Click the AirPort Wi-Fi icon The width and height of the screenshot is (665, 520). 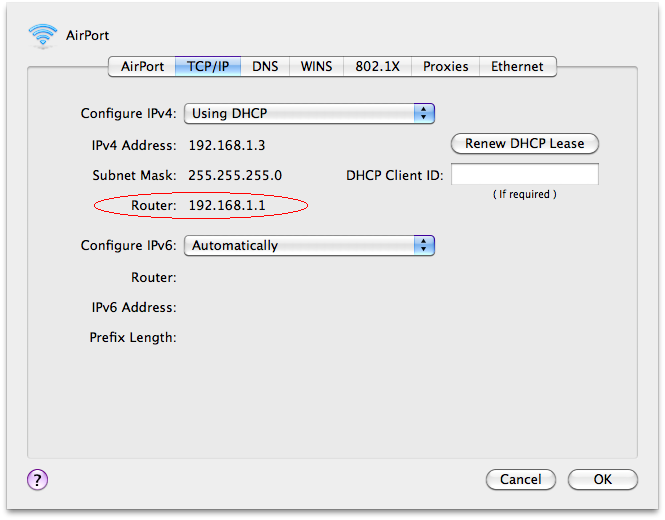pyautogui.click(x=42, y=35)
